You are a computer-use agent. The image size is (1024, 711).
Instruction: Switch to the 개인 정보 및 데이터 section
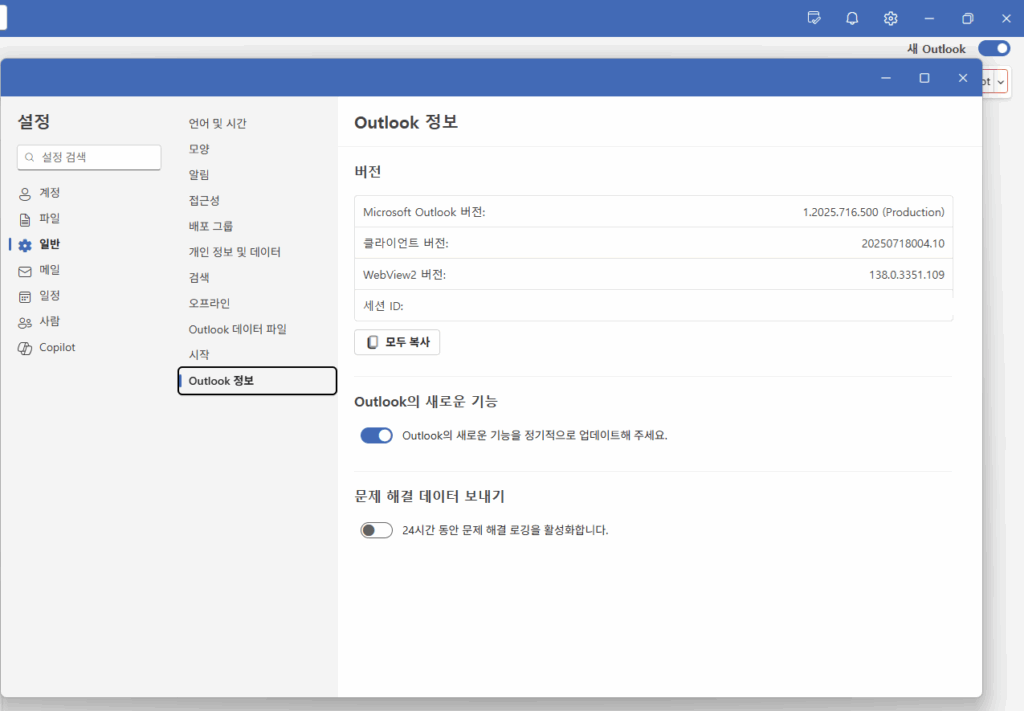coord(234,252)
